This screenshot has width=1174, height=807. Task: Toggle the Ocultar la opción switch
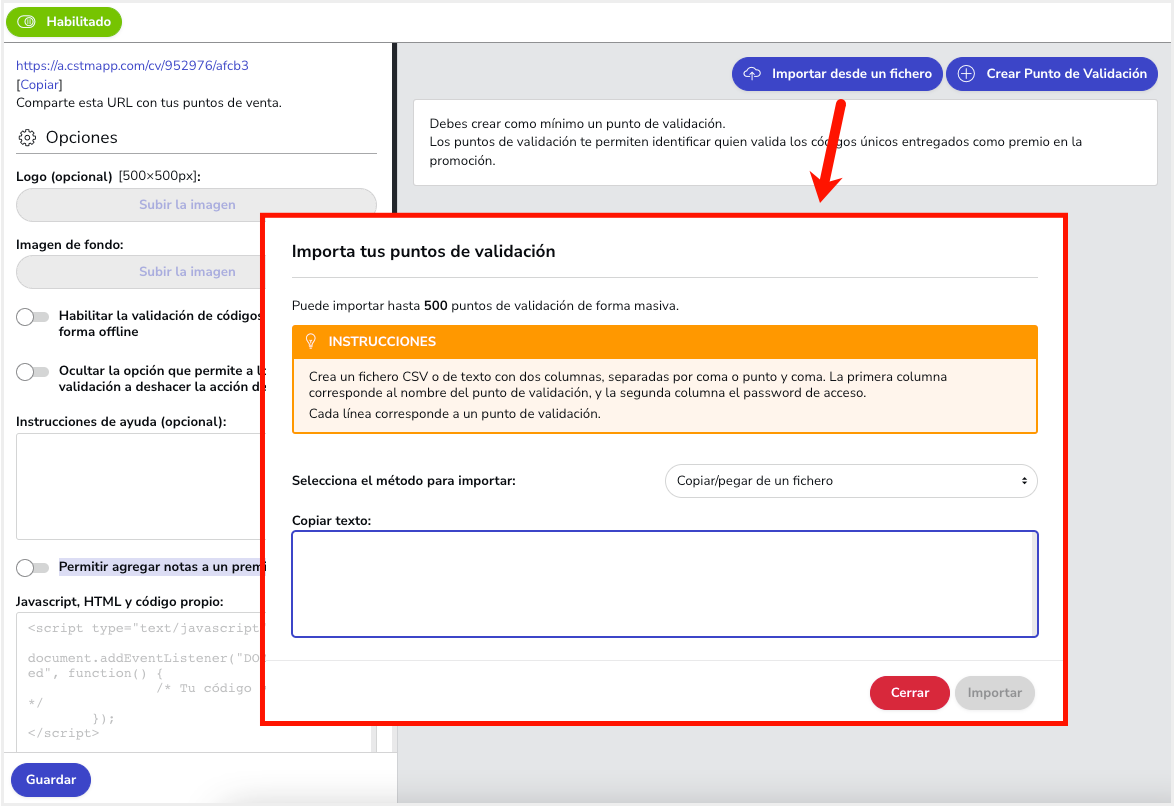[x=32, y=371]
